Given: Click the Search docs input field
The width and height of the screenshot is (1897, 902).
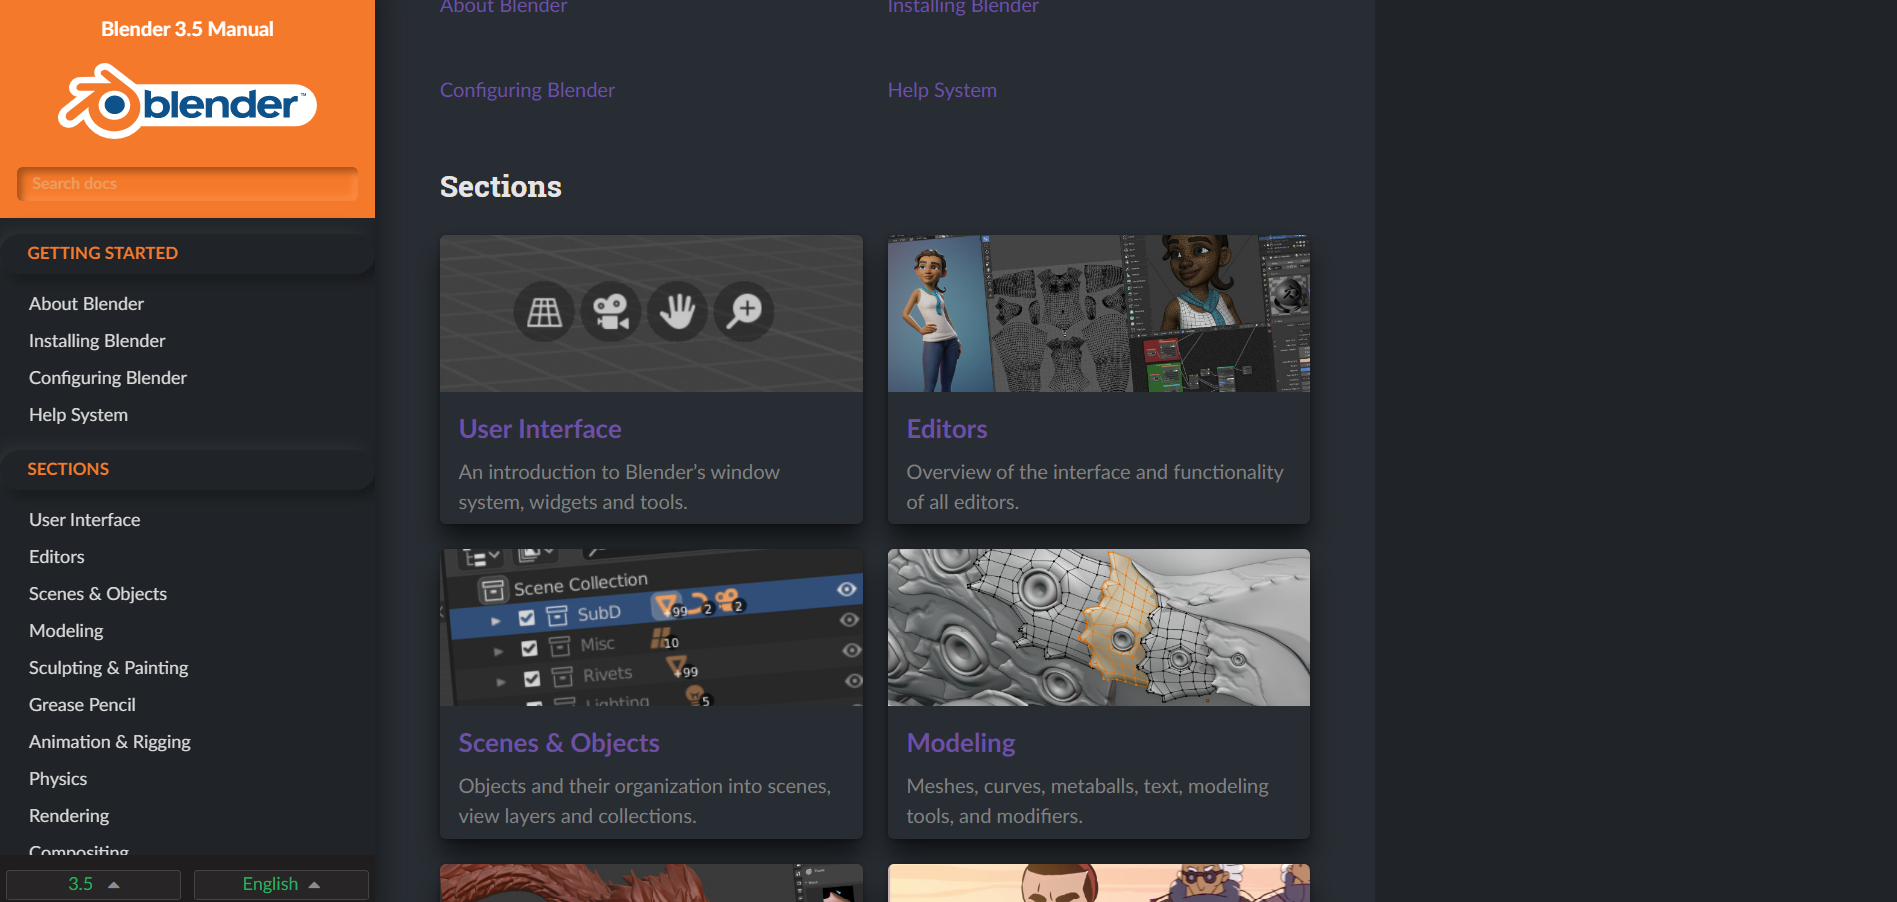Looking at the screenshot, I should click(187, 183).
